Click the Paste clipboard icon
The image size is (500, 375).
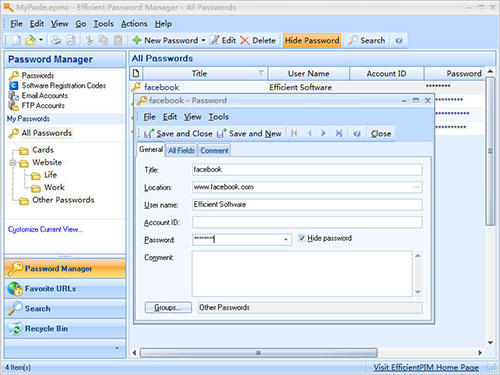(118, 40)
